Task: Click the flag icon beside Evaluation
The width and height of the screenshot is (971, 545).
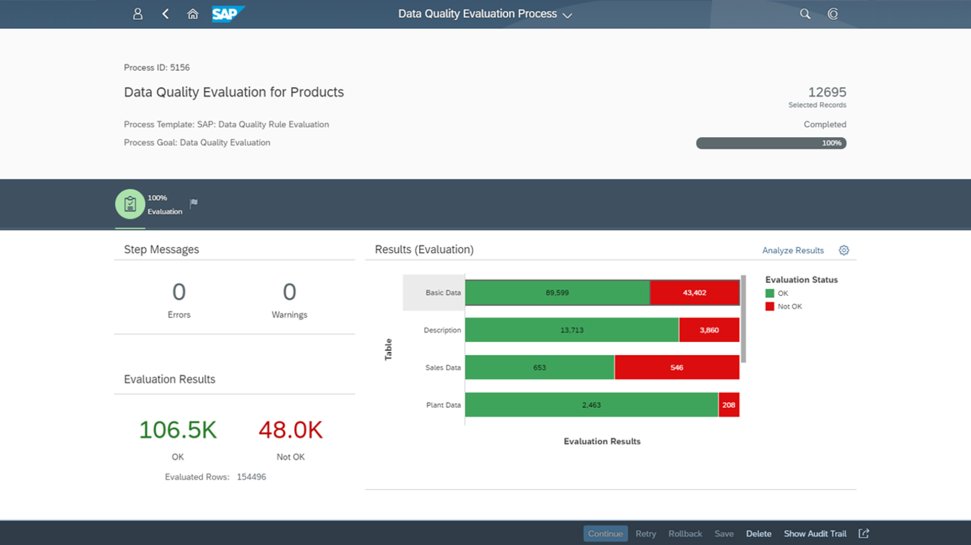Action: tap(194, 203)
